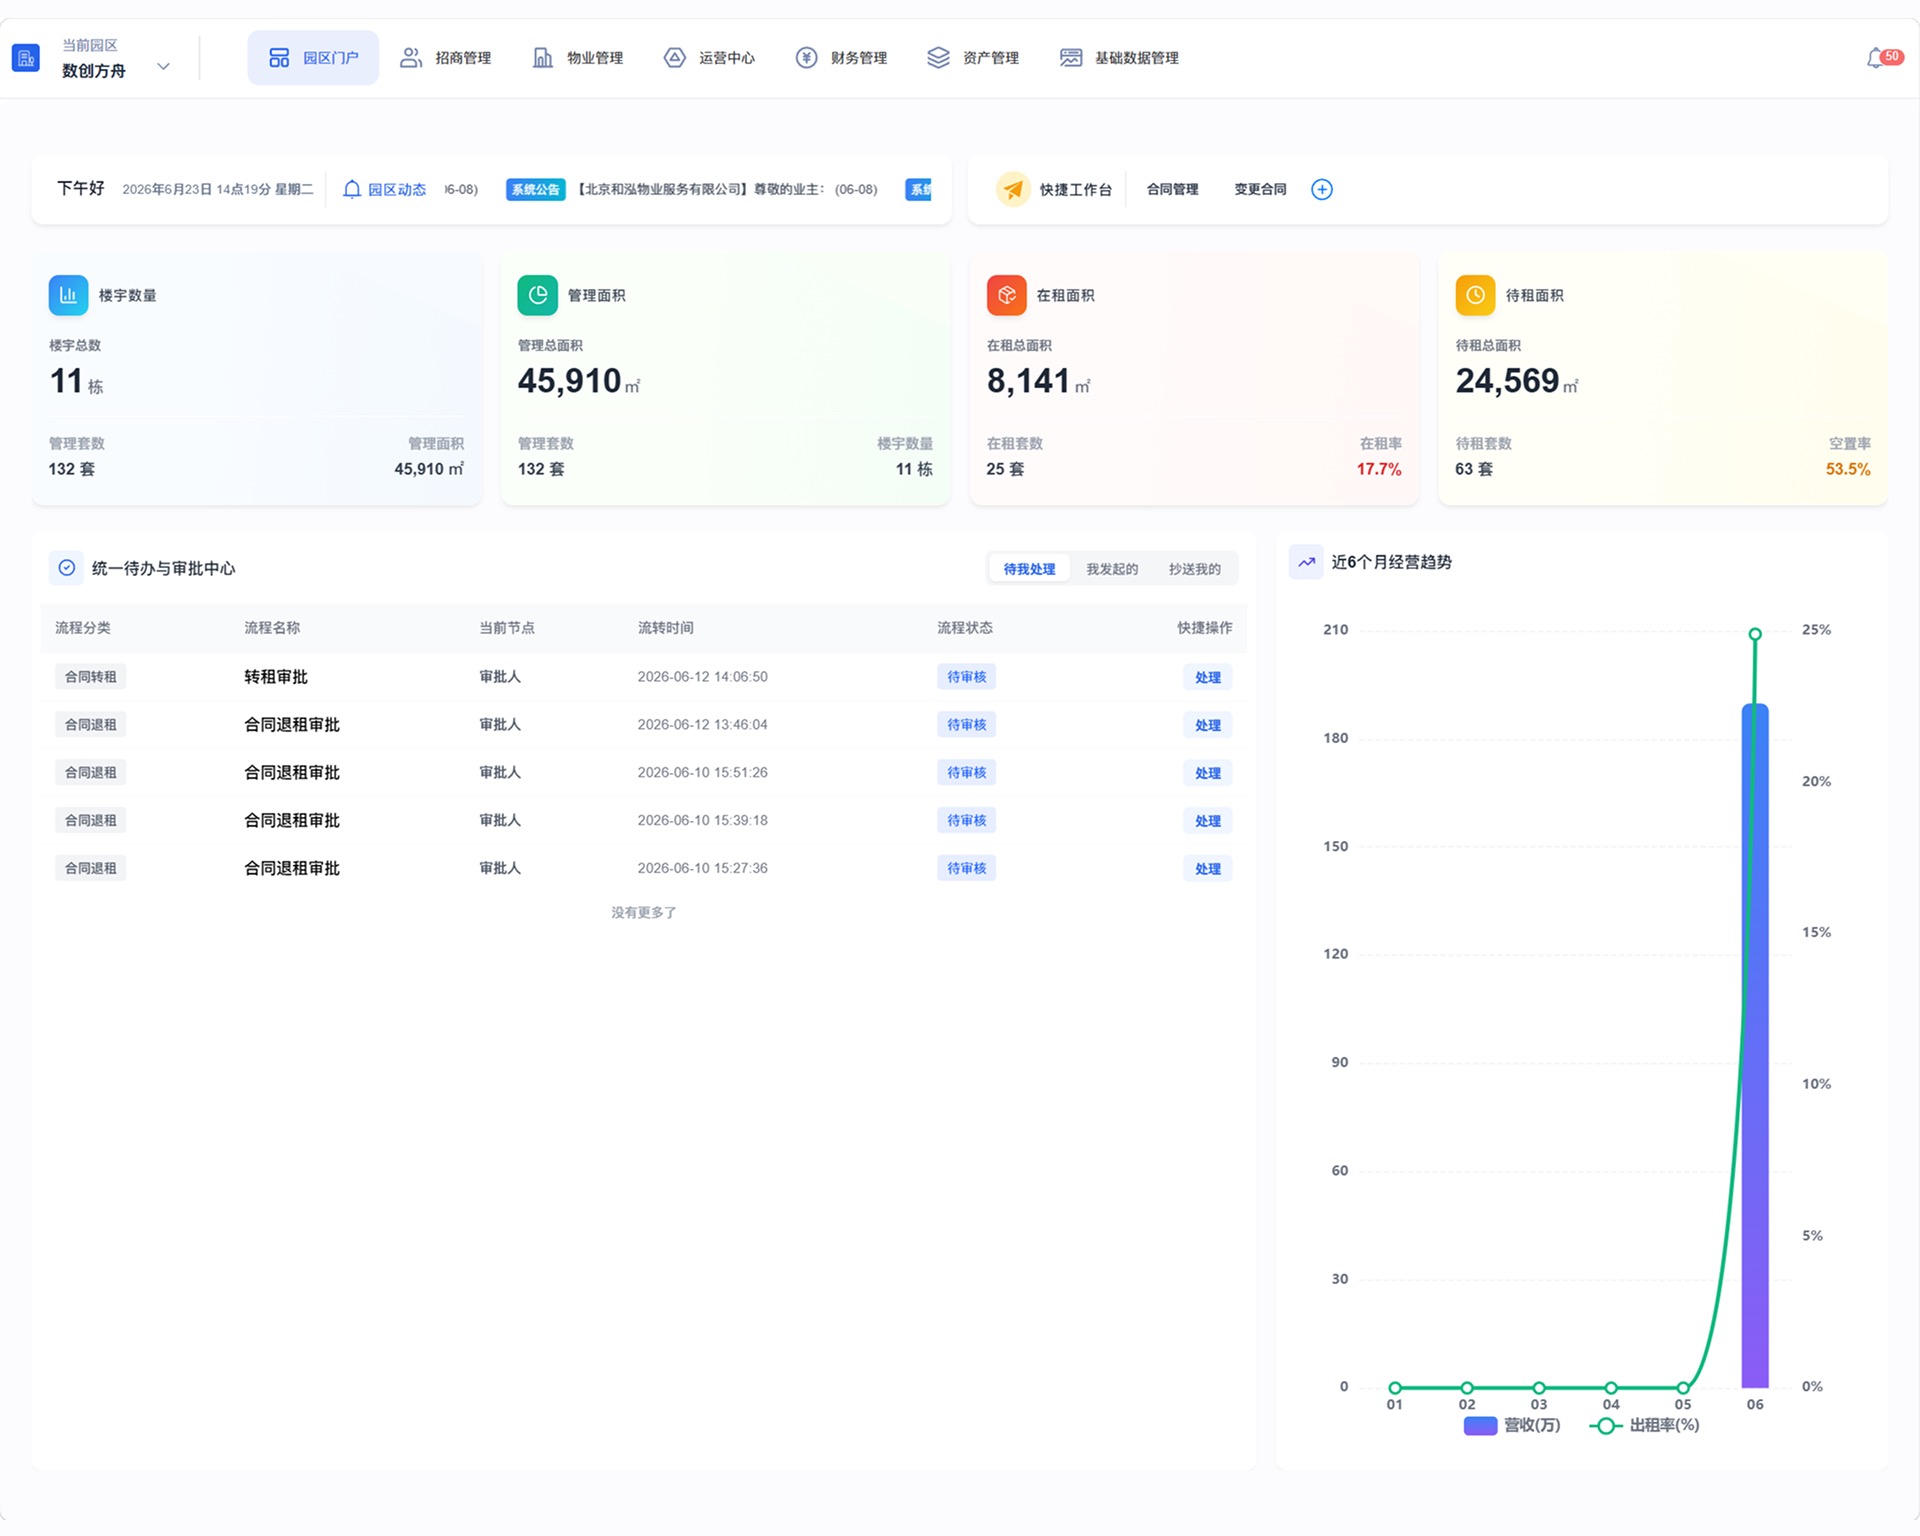Image resolution: width=1920 pixels, height=1536 pixels.
Task: Click the 统一待办与审批中心 check icon
Action: point(66,568)
